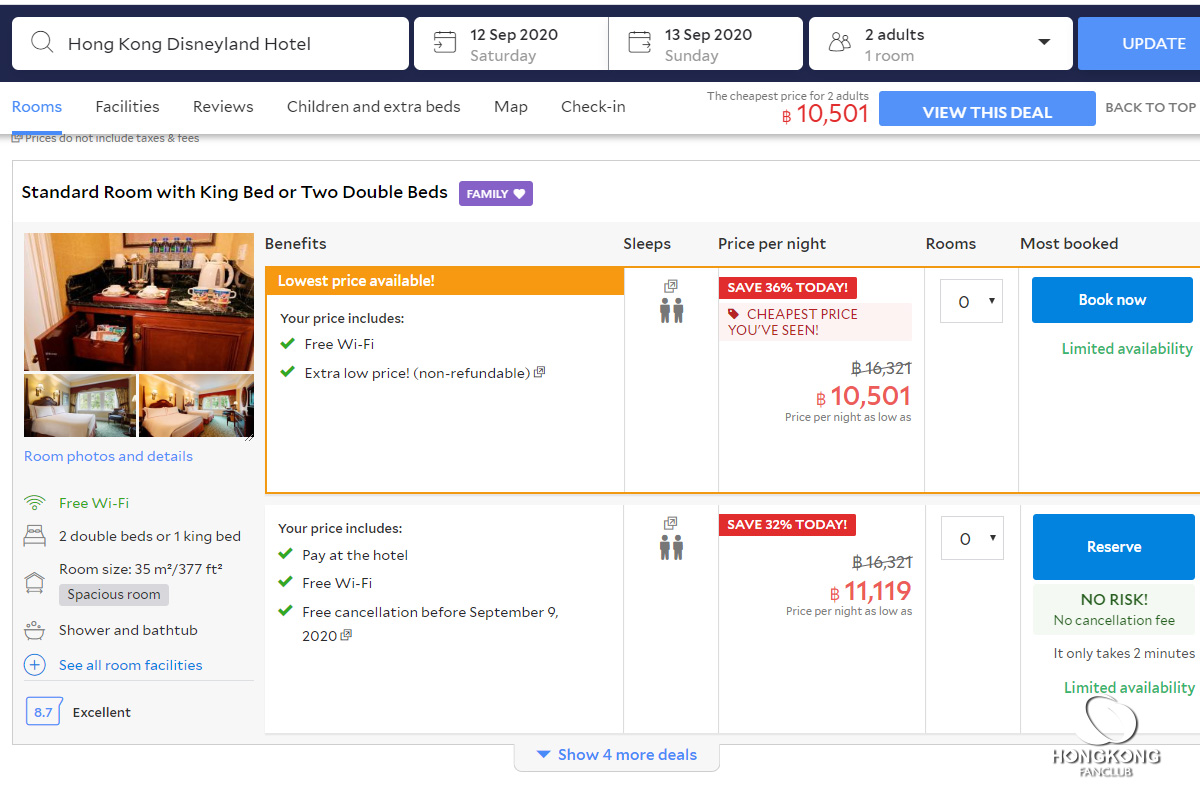1200x800 pixels.
Task: Click the Reserve button
Action: click(x=1114, y=547)
